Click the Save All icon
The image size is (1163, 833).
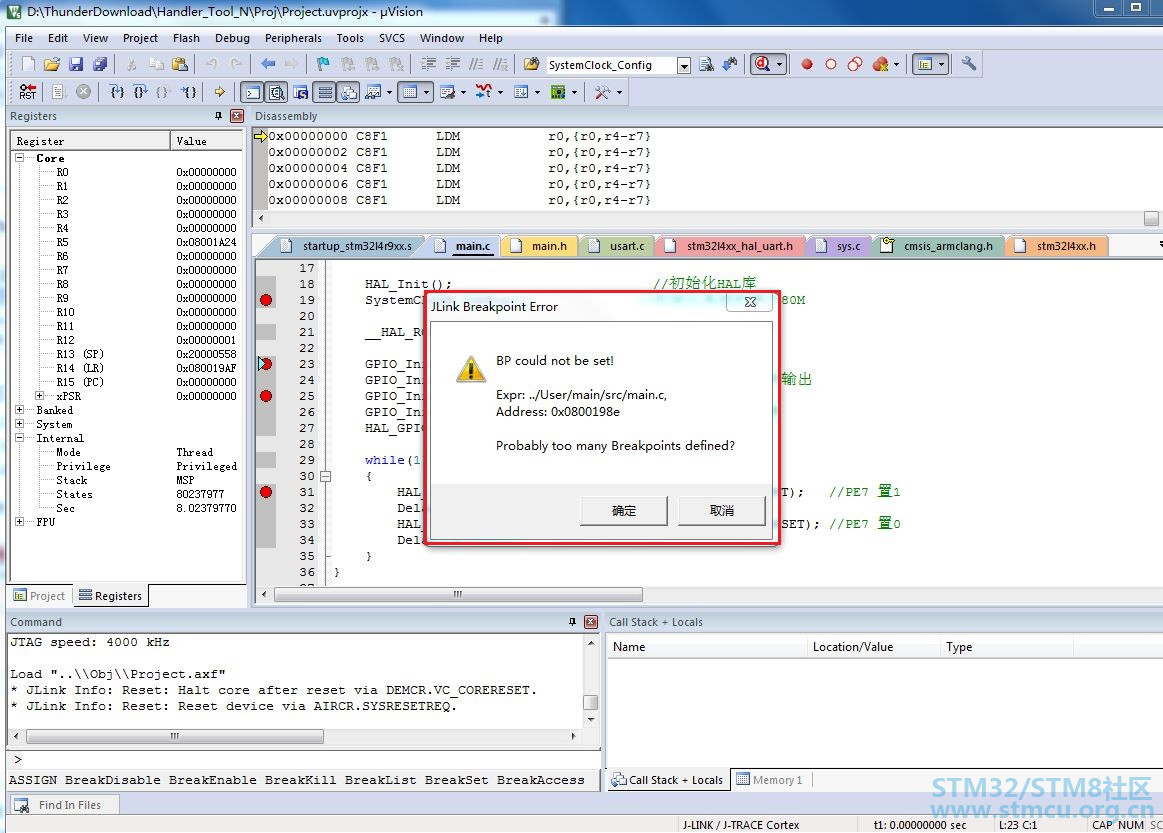(x=100, y=65)
